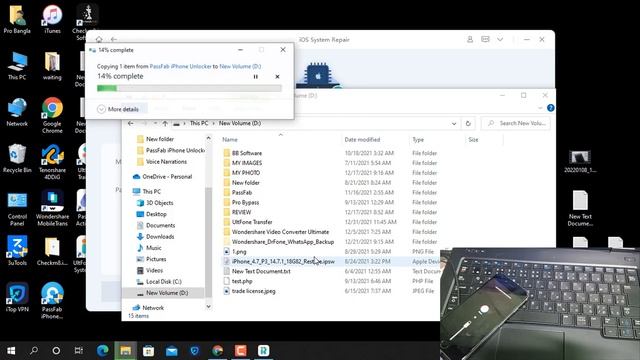Open account icon in iOS System Repair
The height and width of the screenshot is (360, 640).
[x=470, y=40]
